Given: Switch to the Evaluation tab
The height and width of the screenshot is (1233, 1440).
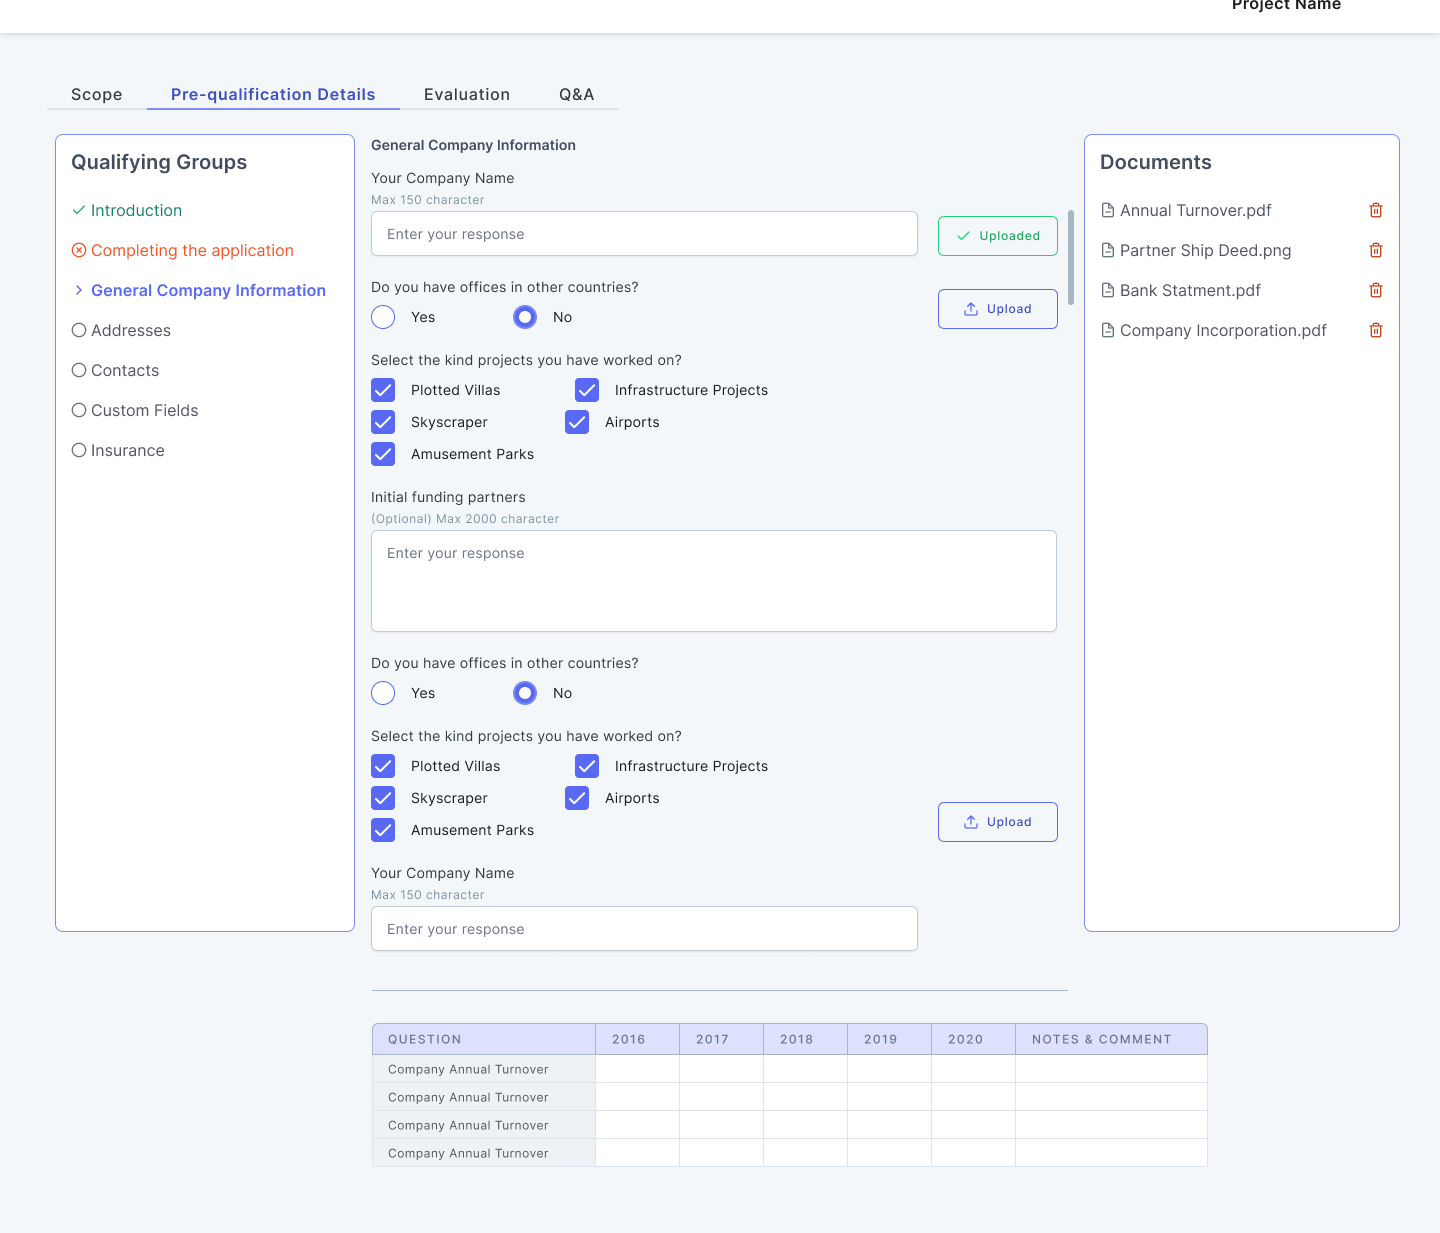Looking at the screenshot, I should pyautogui.click(x=467, y=94).
